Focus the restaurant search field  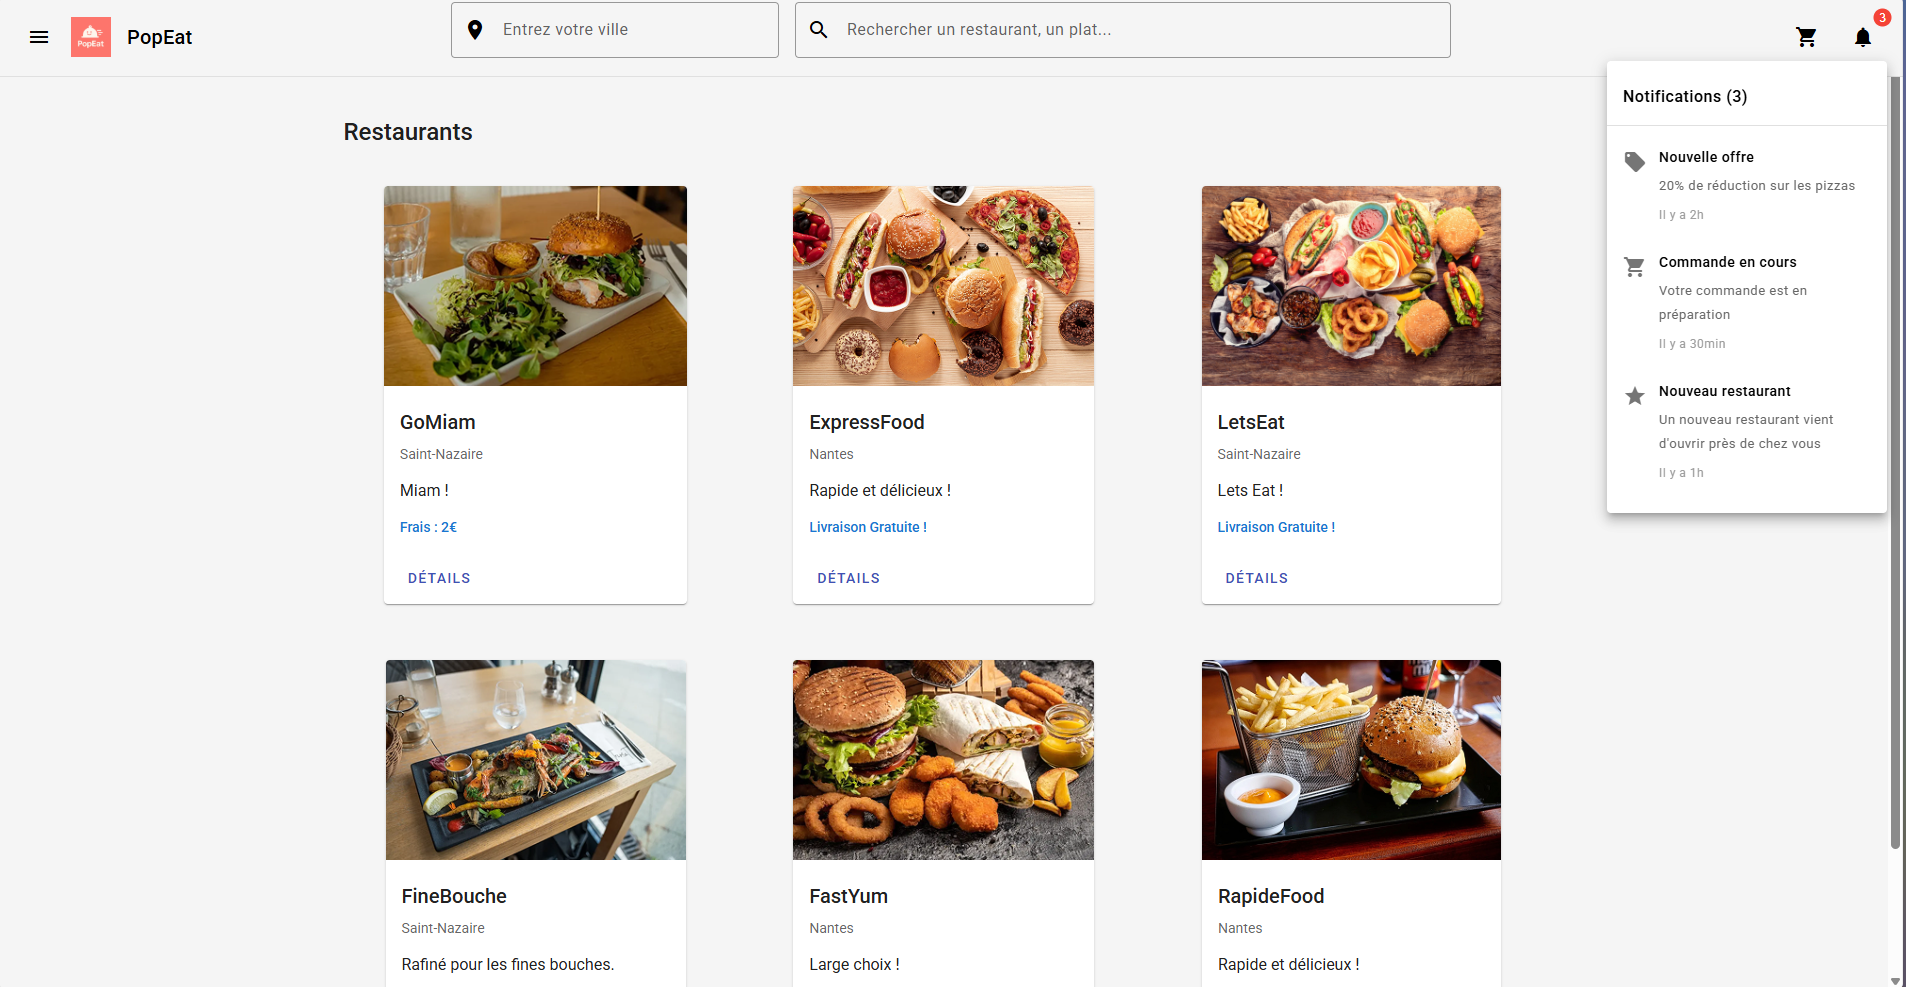[1140, 30]
